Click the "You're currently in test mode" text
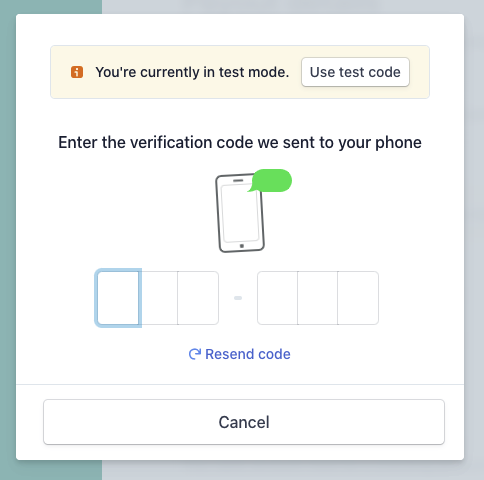The image size is (484, 480). point(192,72)
